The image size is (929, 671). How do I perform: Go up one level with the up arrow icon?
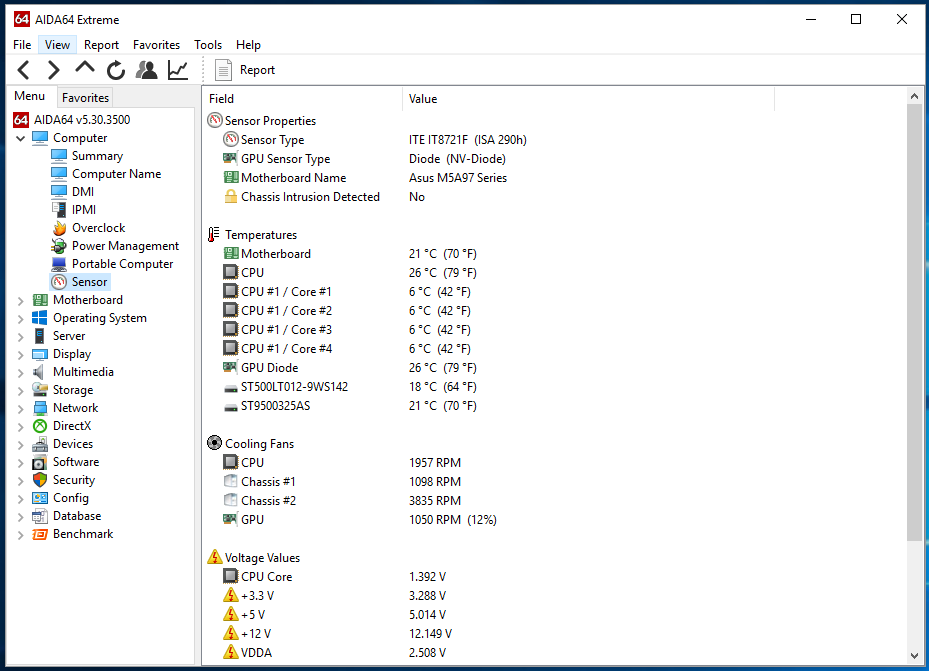(85, 68)
